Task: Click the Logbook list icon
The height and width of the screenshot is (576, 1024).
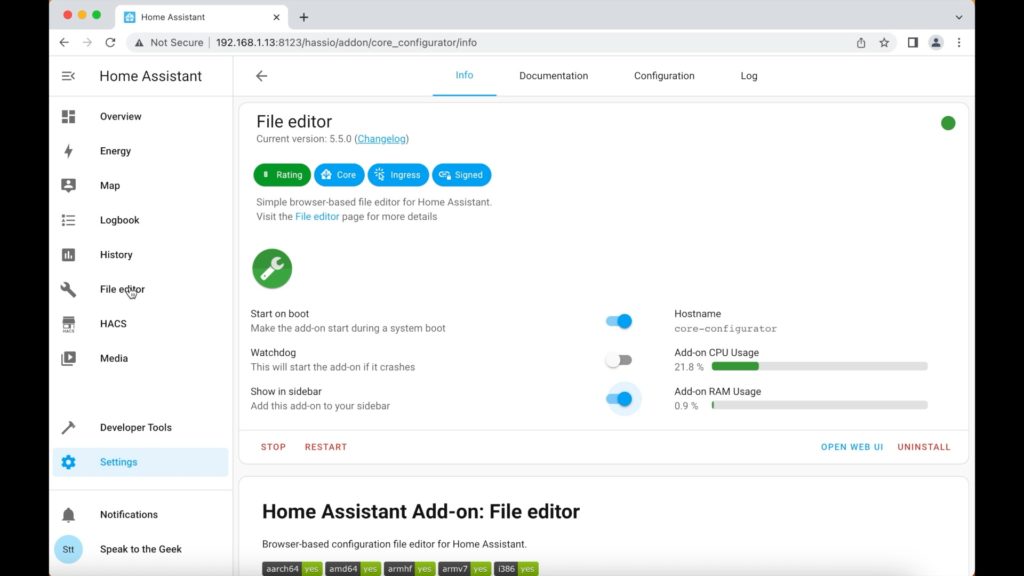Action: click(69, 220)
